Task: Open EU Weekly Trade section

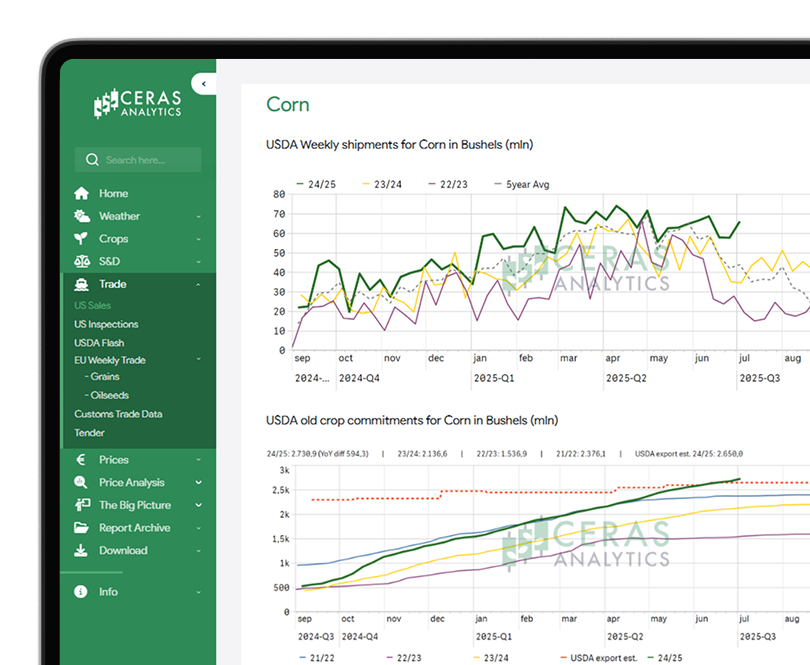Action: 110,360
